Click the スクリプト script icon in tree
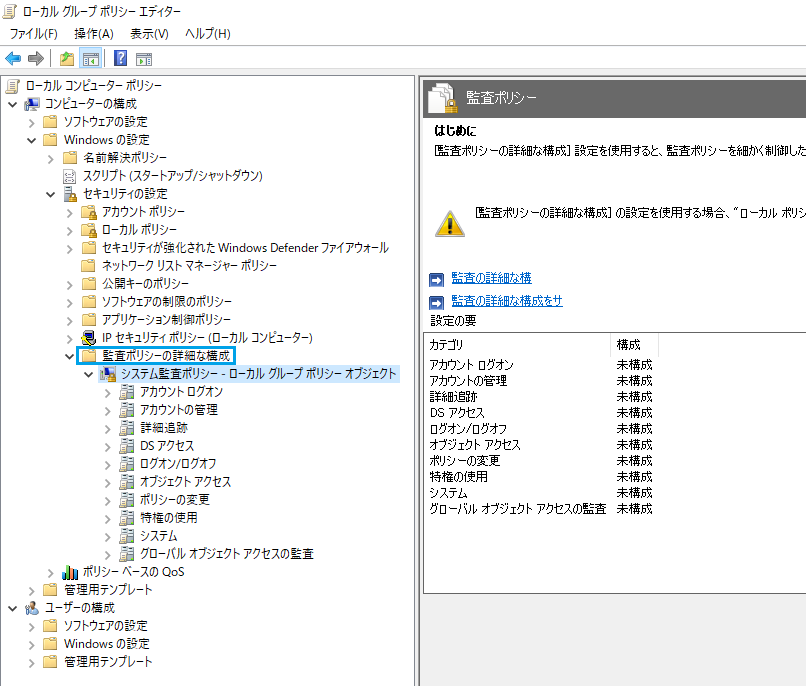 pyautogui.click(x=69, y=176)
